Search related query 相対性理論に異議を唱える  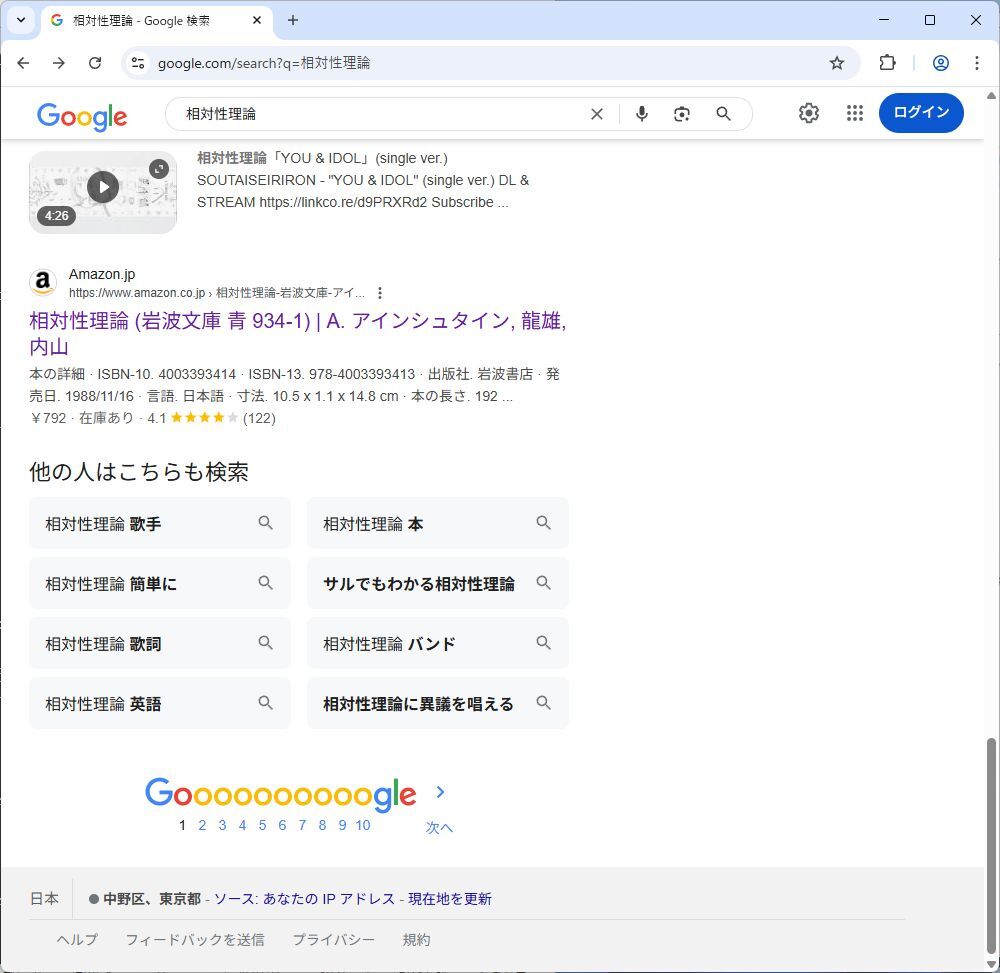(x=438, y=703)
